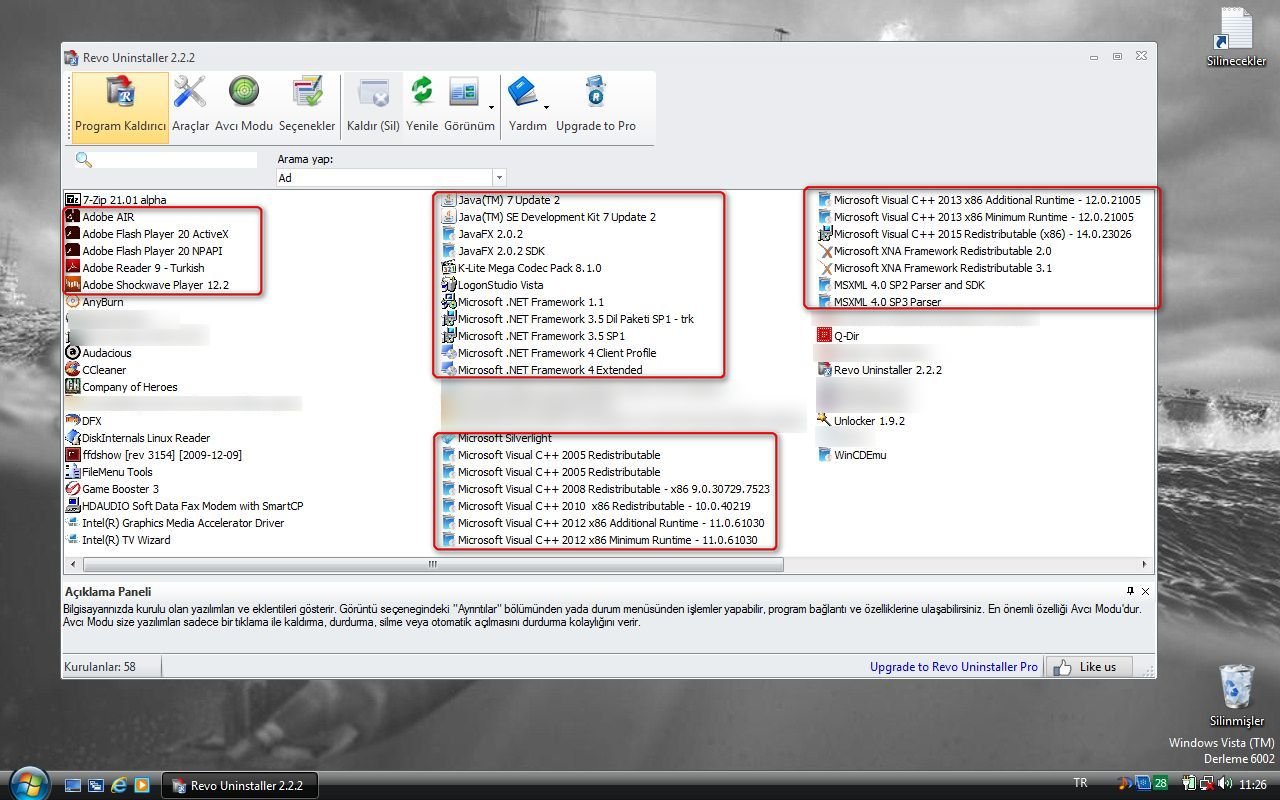Image resolution: width=1280 pixels, height=800 pixels.
Task: Select FileMenu Tools entry
Action: coord(109,472)
